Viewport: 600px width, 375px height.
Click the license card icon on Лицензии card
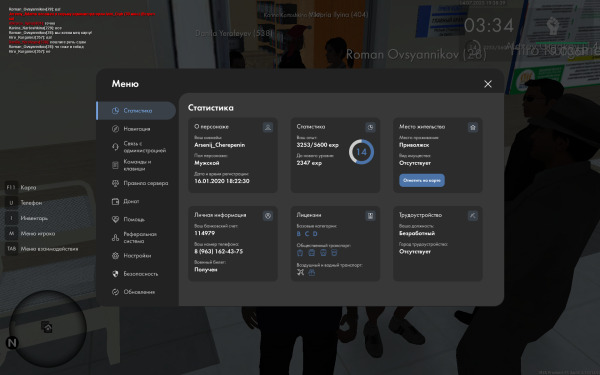[370, 216]
